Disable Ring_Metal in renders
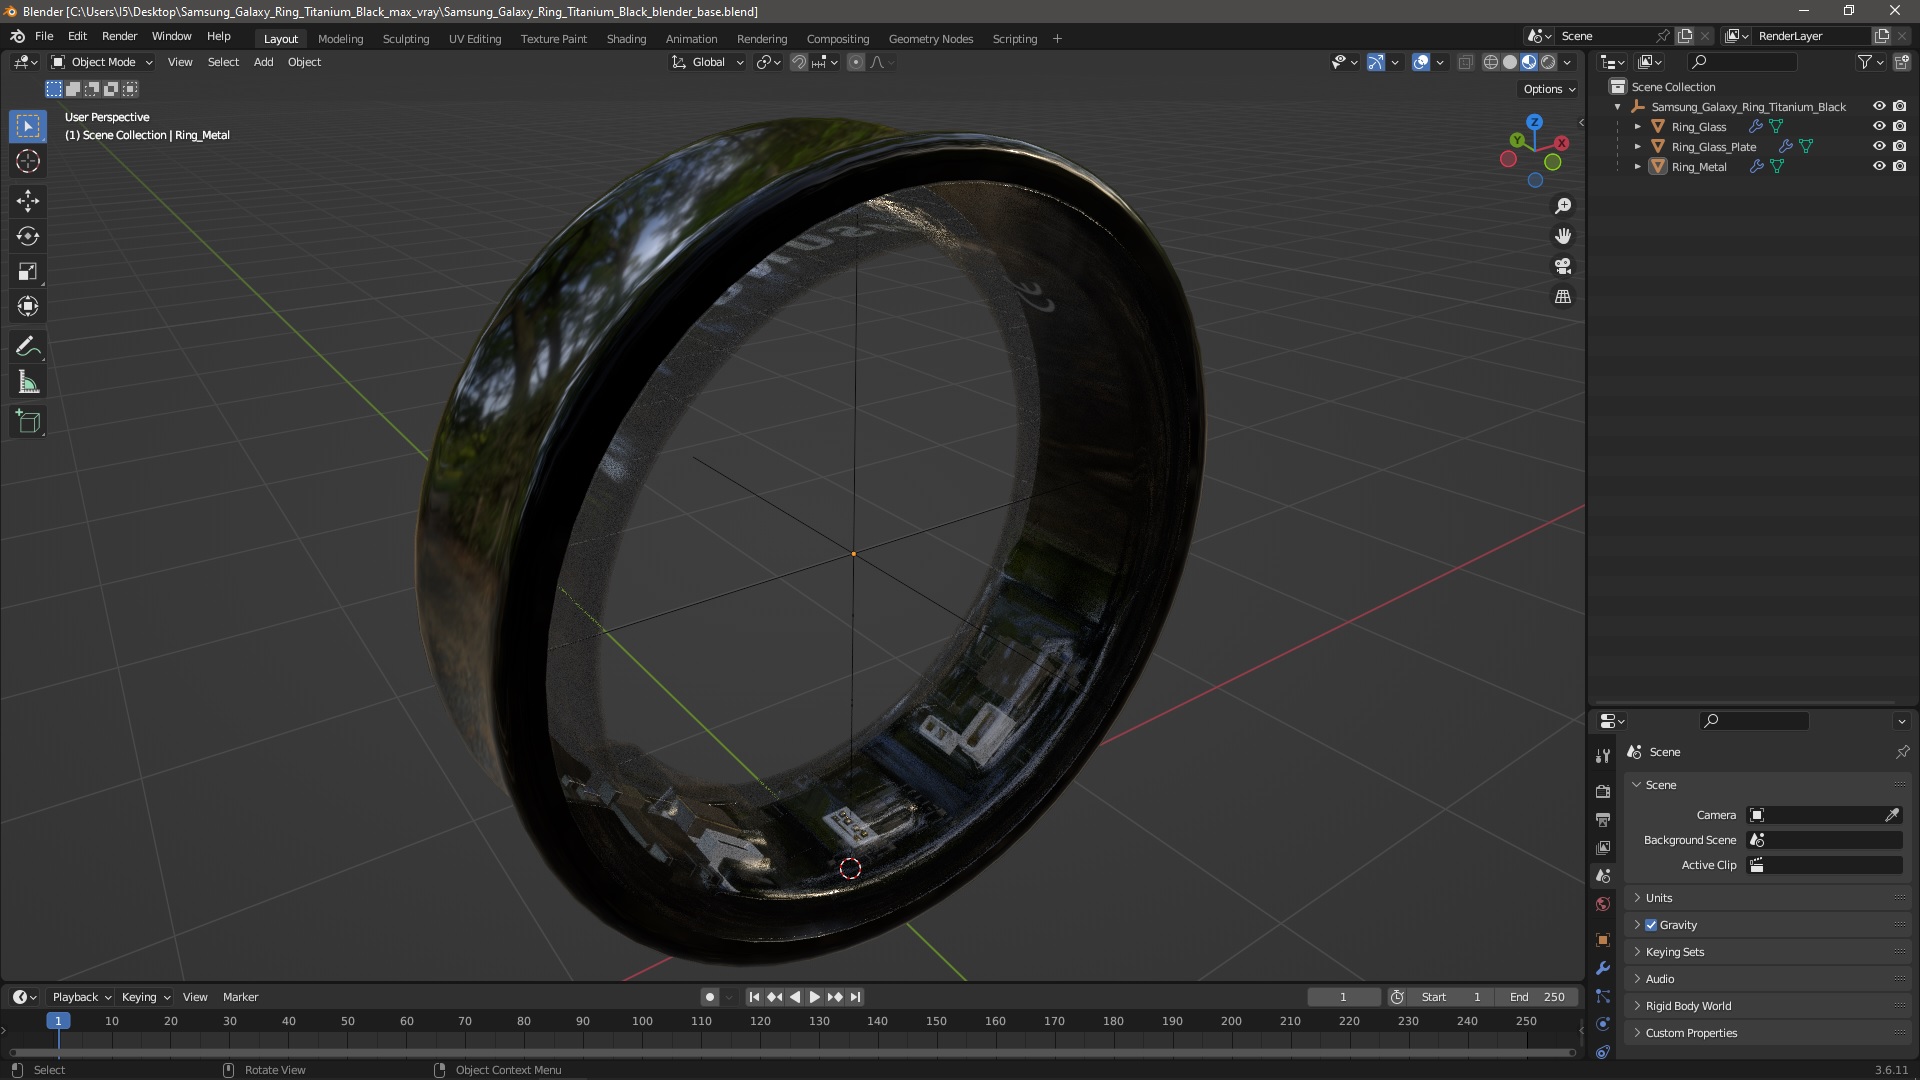Screen dimensions: 1920x1080 tap(1900, 166)
